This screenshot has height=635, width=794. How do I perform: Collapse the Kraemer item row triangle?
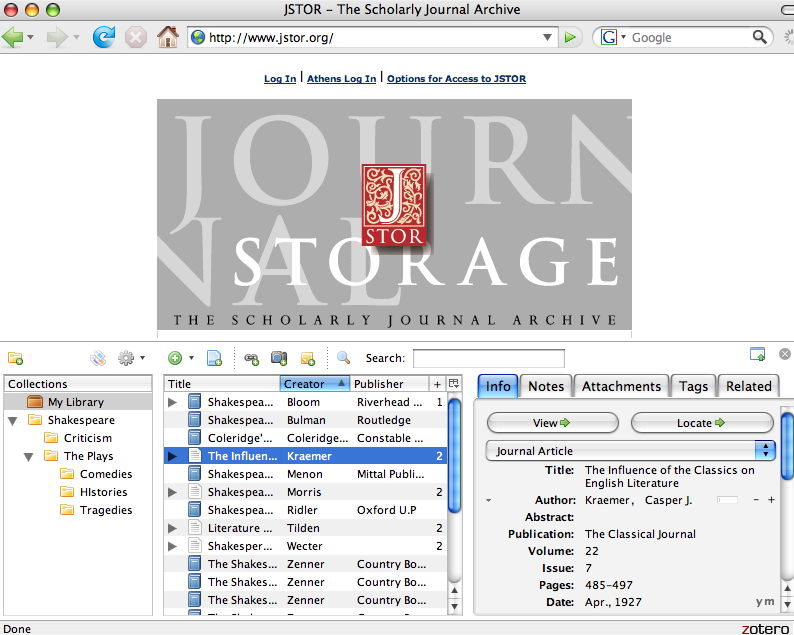173,456
